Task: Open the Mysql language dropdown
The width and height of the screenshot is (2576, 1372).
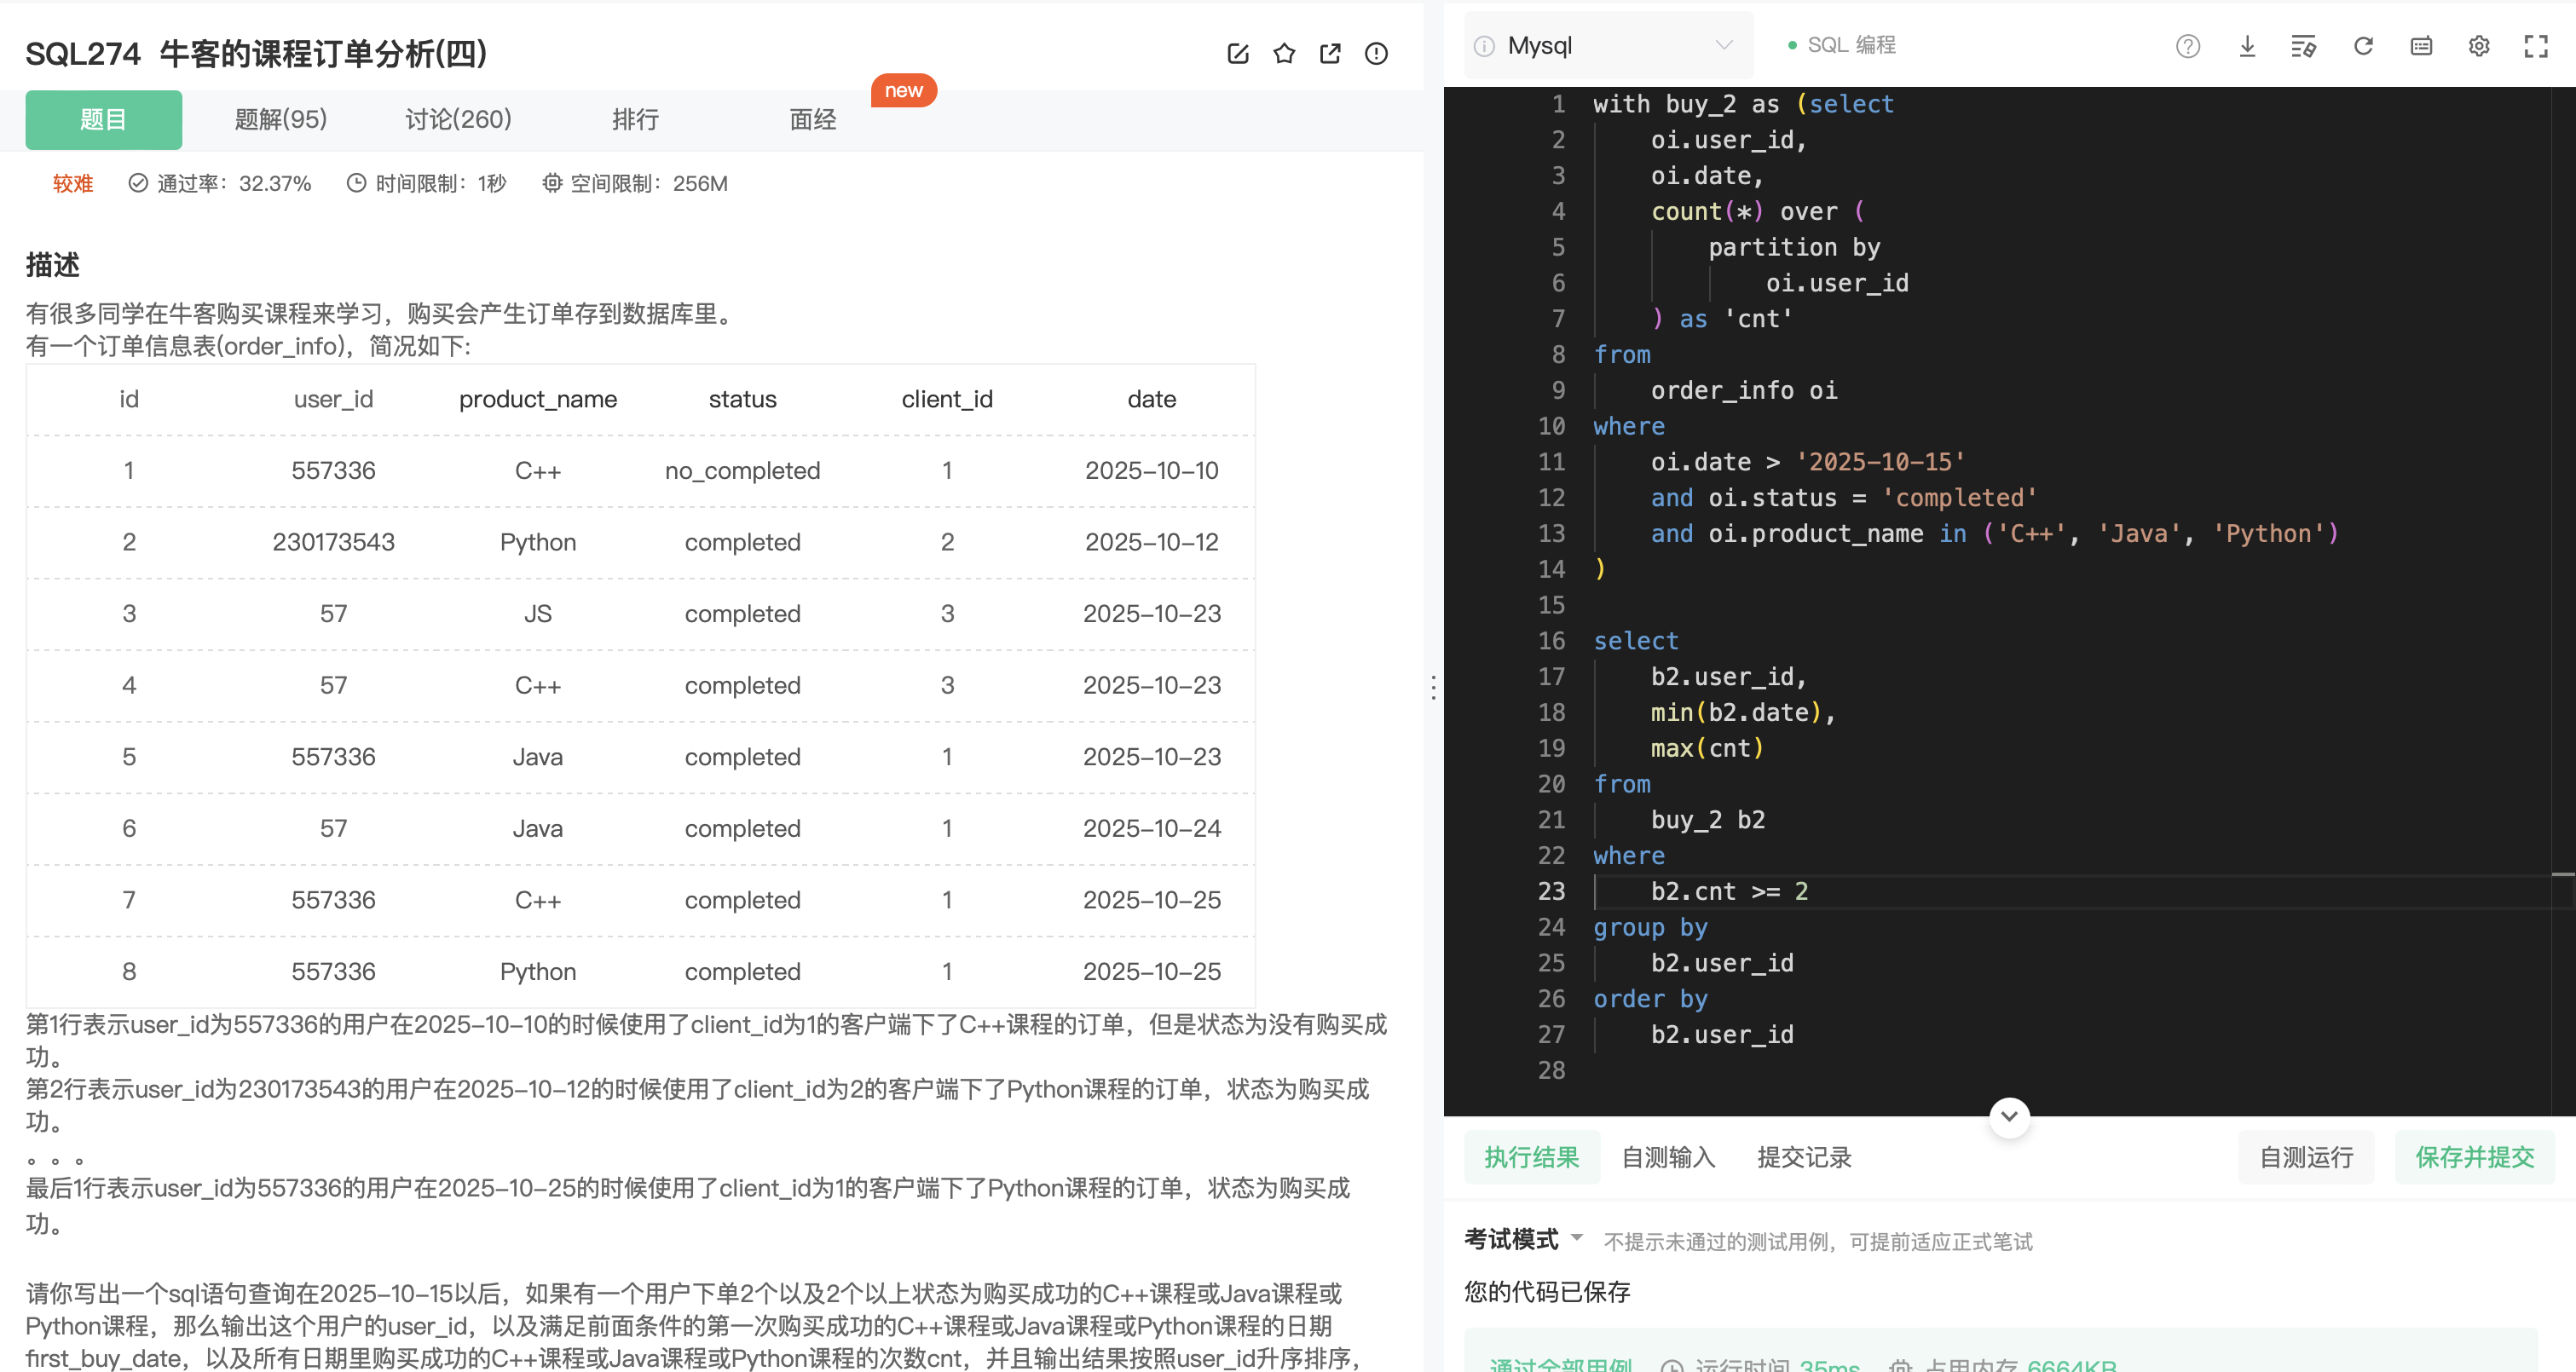Action: (1608, 46)
